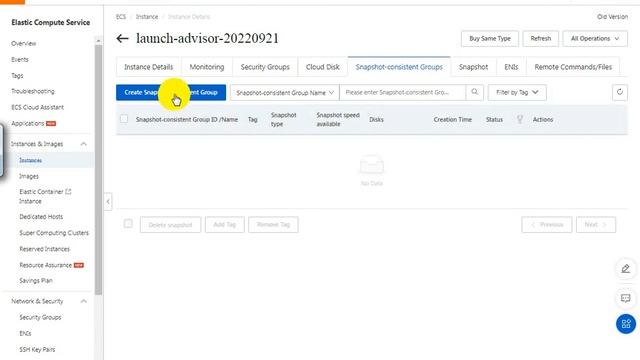640x360 pixels.
Task: Open the Filter by Tag dropdown
Action: click(x=517, y=93)
